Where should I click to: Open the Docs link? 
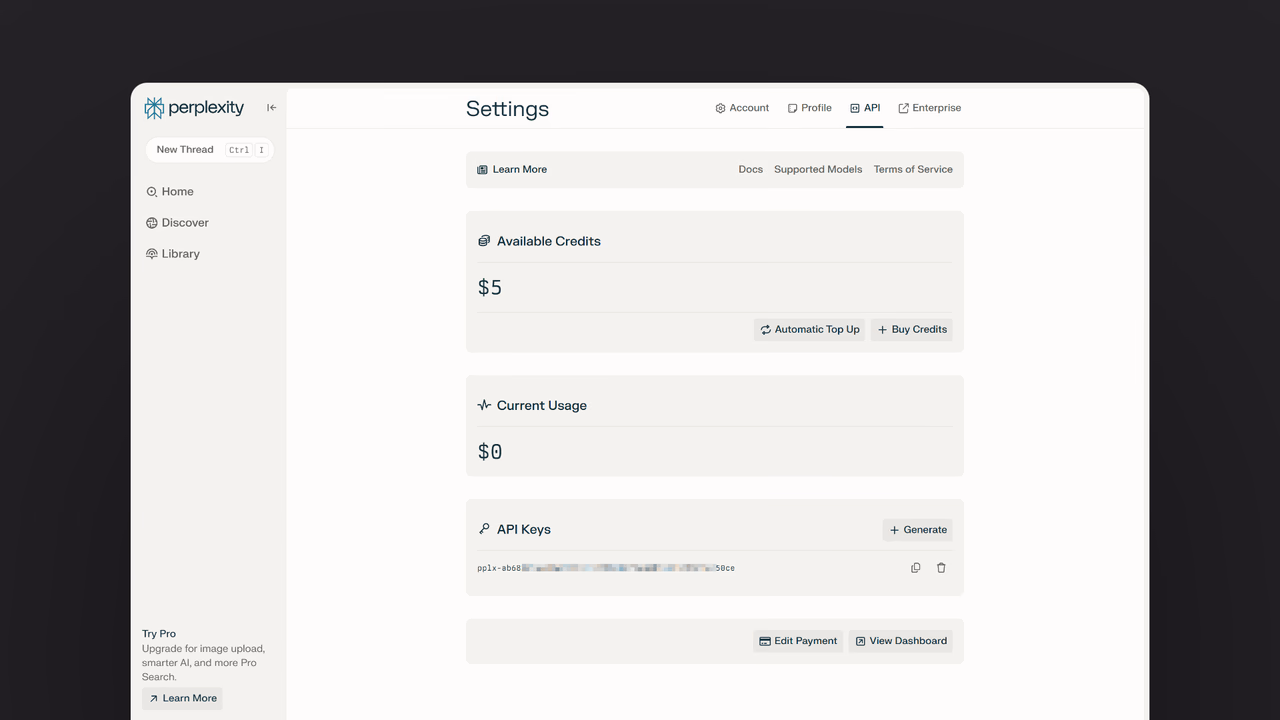tap(751, 170)
